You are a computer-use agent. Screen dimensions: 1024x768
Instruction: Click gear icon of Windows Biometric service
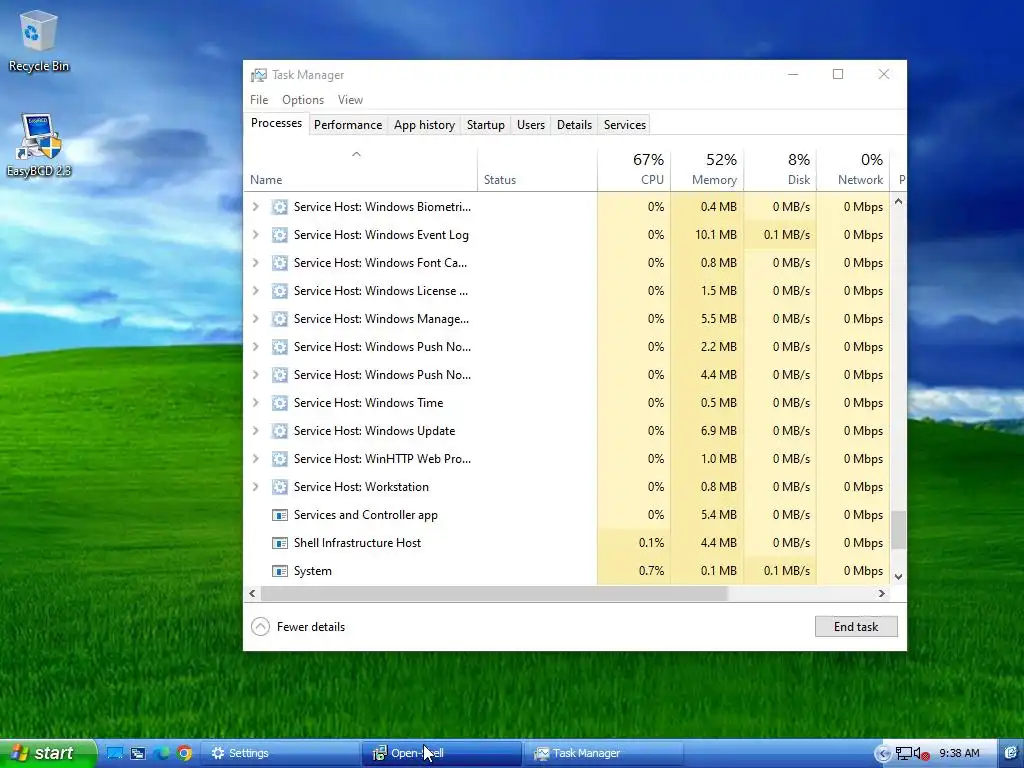click(x=280, y=207)
